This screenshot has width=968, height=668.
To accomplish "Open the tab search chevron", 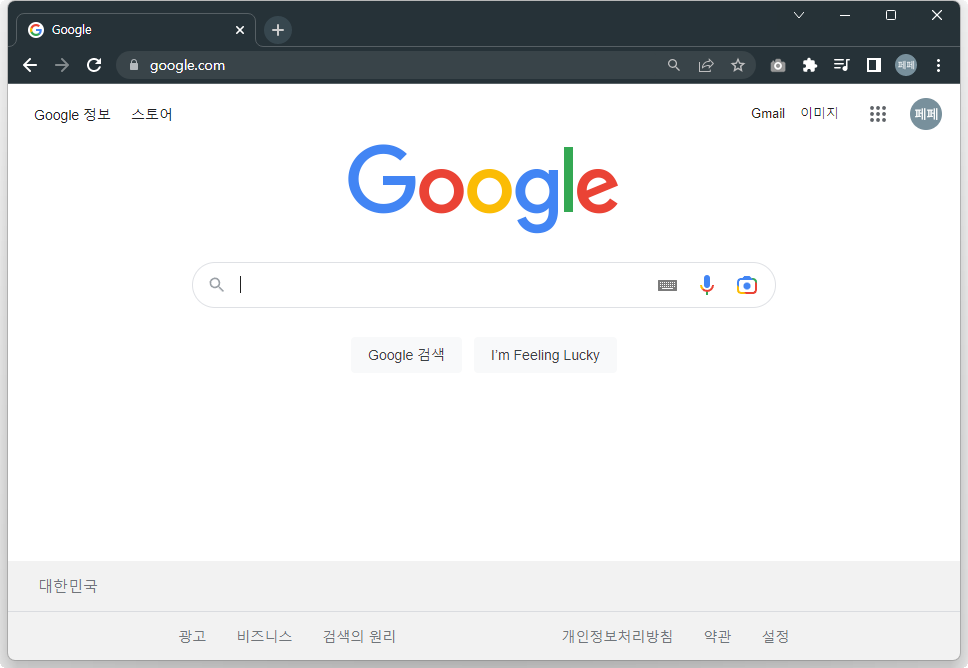I will point(799,15).
